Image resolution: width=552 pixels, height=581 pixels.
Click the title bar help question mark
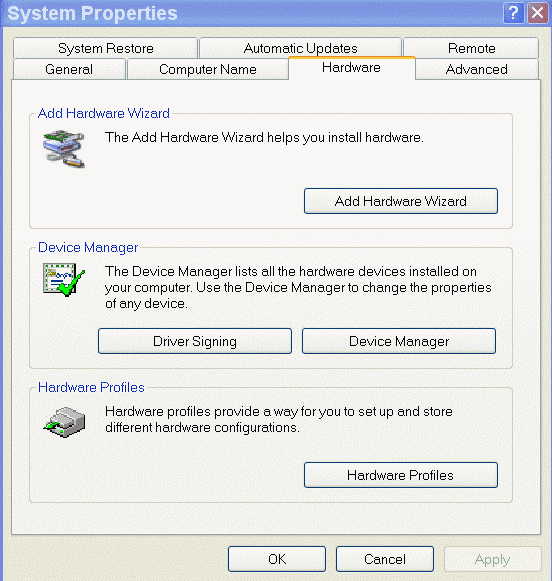coord(513,13)
